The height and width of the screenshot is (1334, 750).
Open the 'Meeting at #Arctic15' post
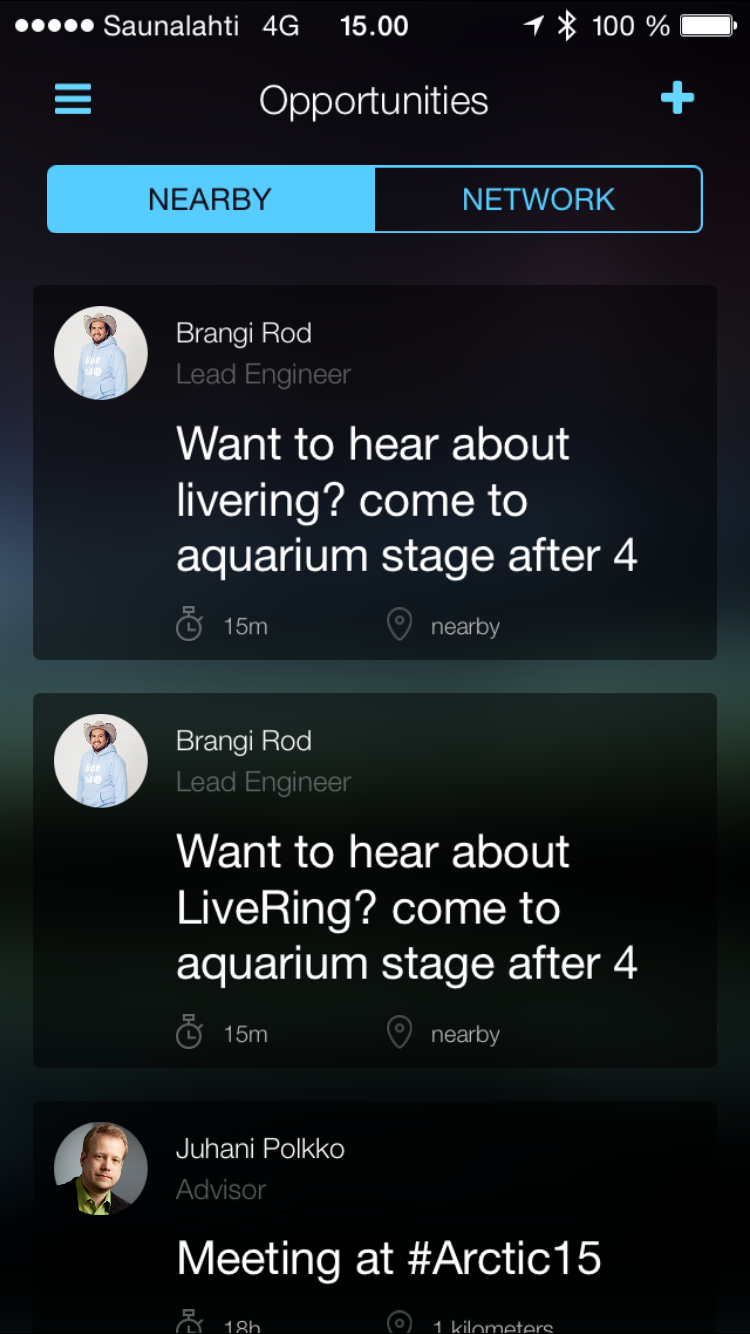(389, 1258)
